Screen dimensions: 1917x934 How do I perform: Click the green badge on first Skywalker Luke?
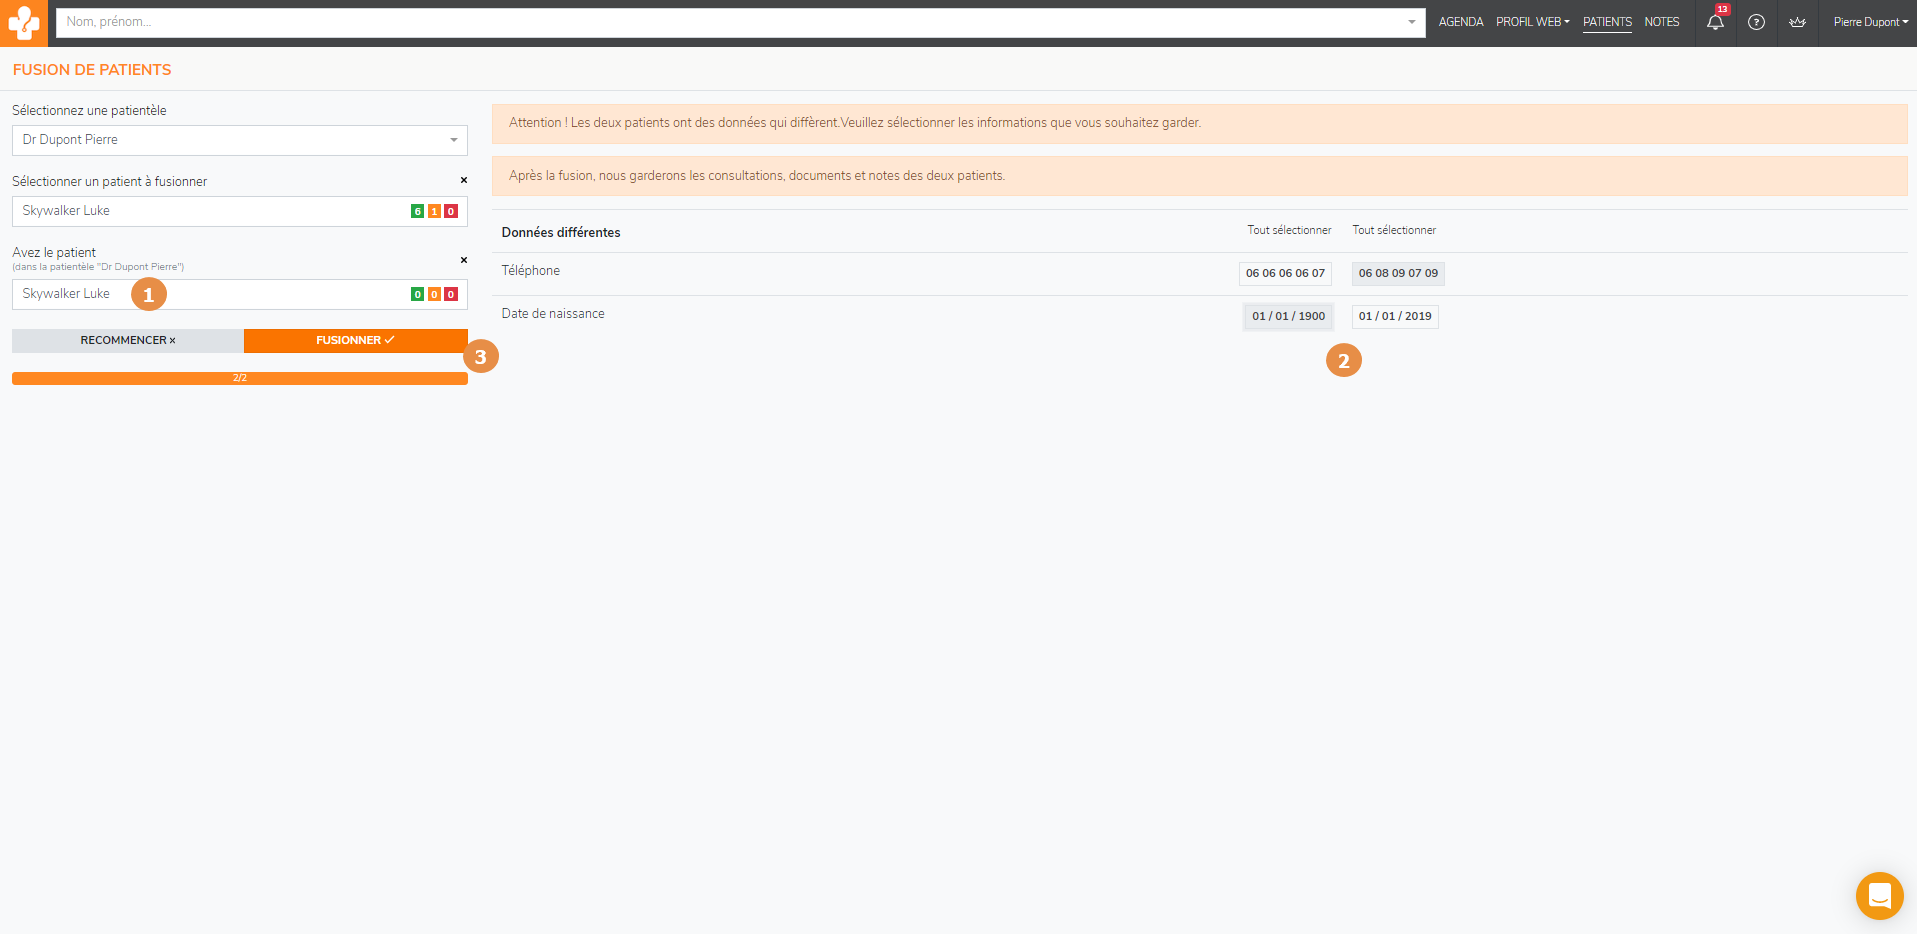pyautogui.click(x=417, y=211)
